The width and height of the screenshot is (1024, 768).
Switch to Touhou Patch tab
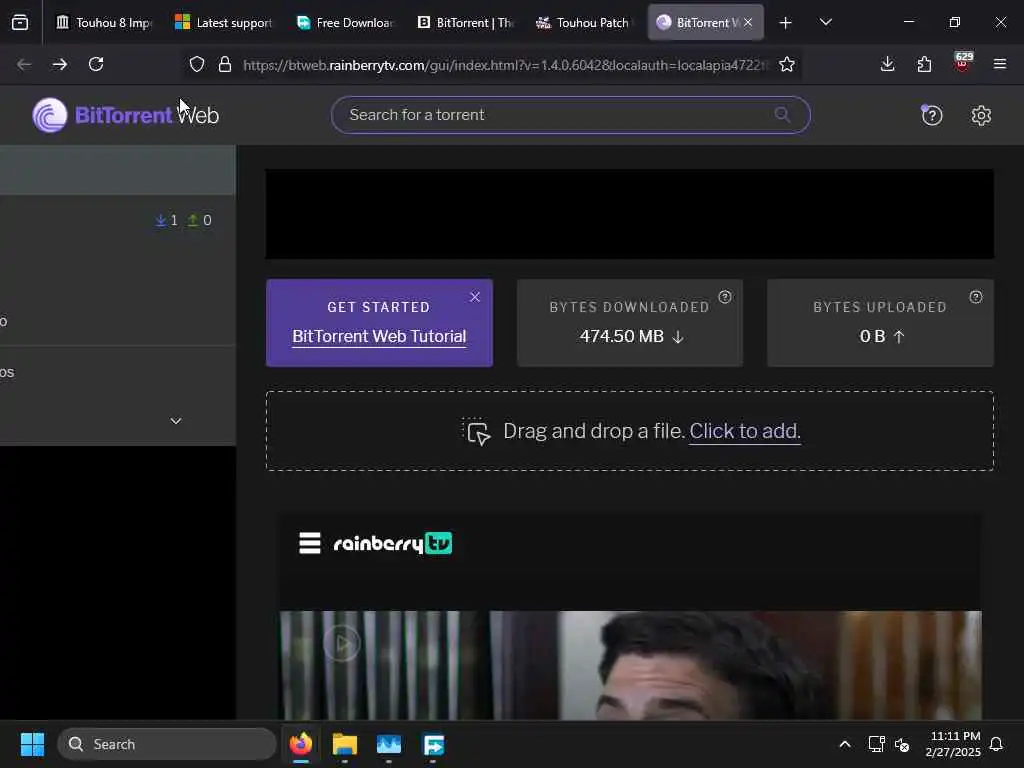pos(585,23)
